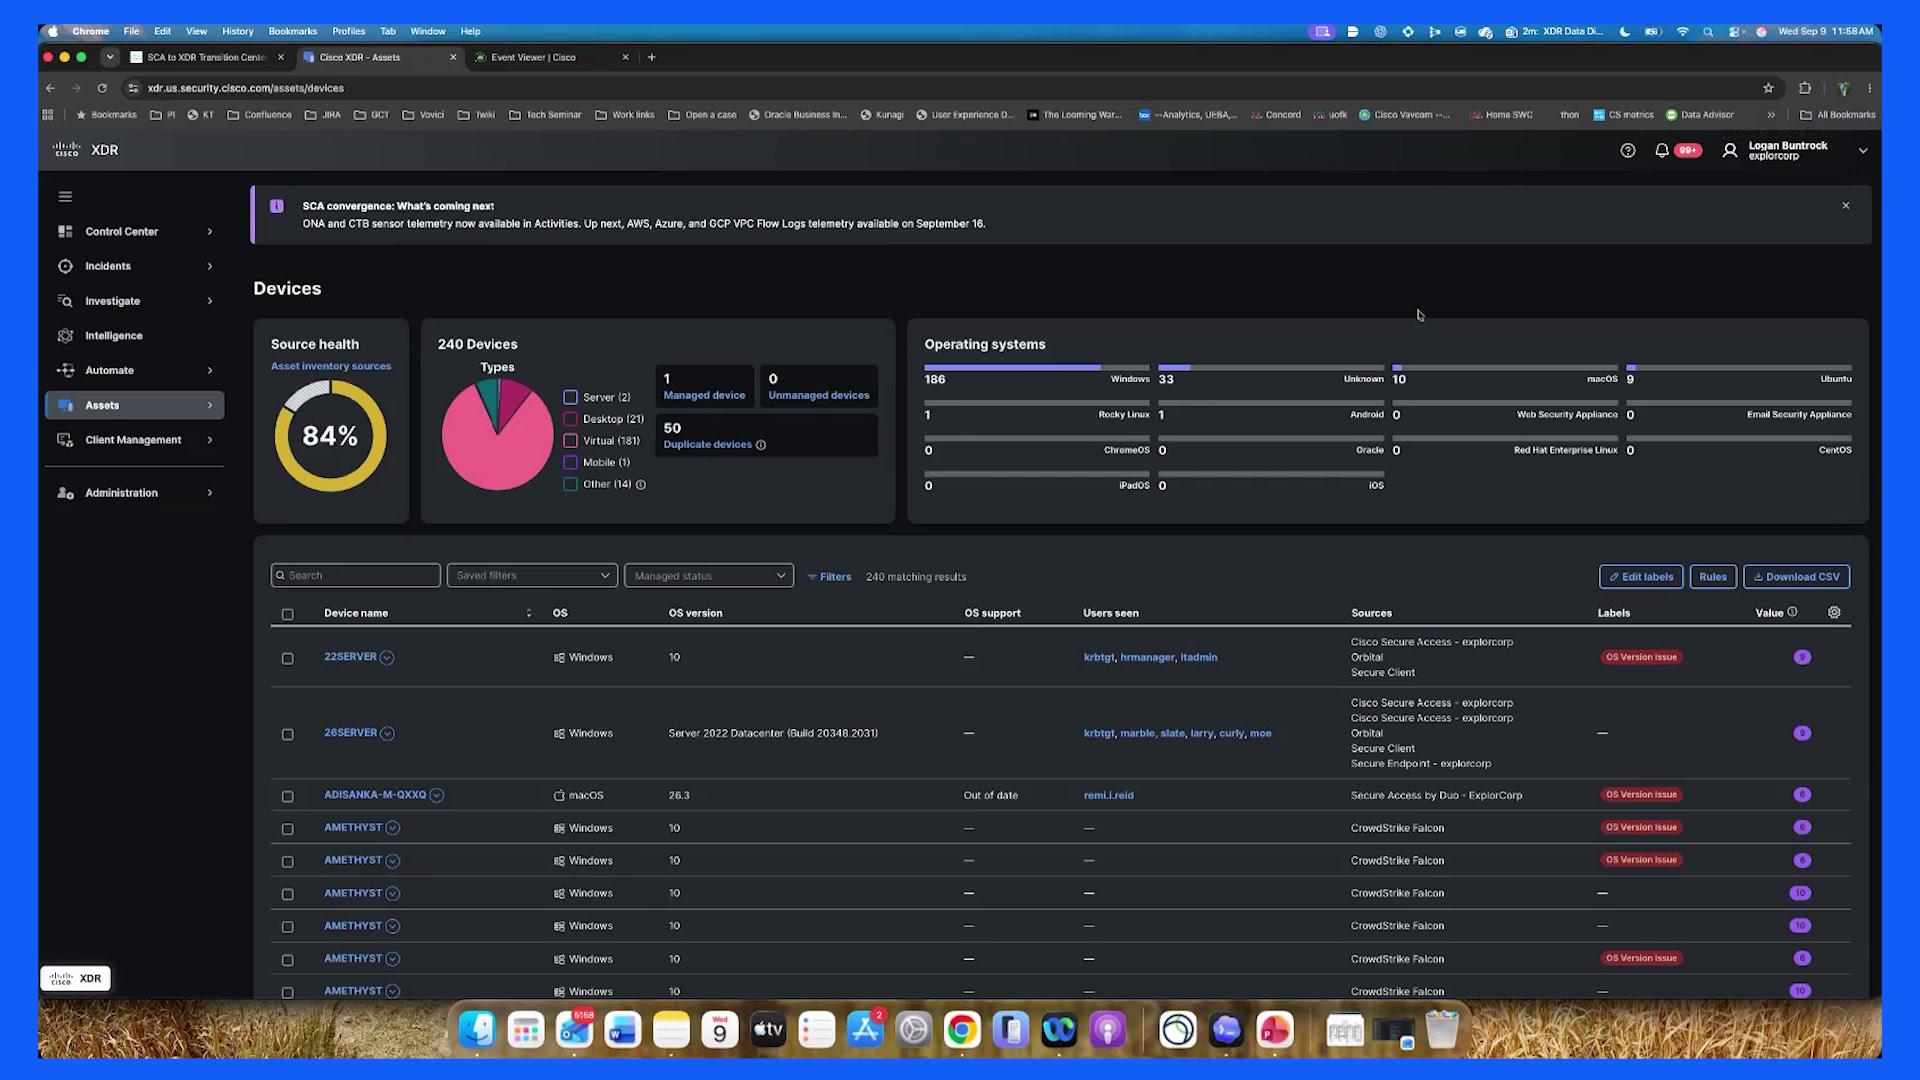
Task: Open the Managed status dropdown
Action: coord(709,576)
